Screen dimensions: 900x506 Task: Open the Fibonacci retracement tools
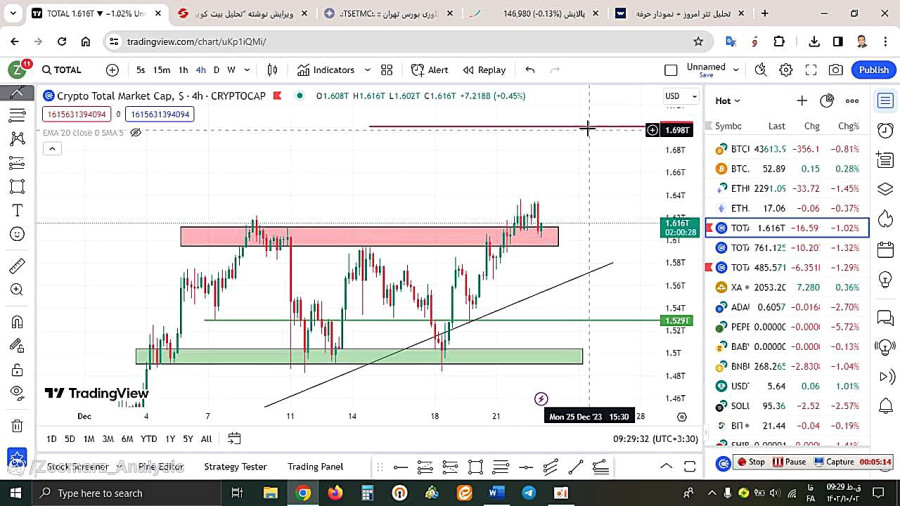tap(17, 115)
